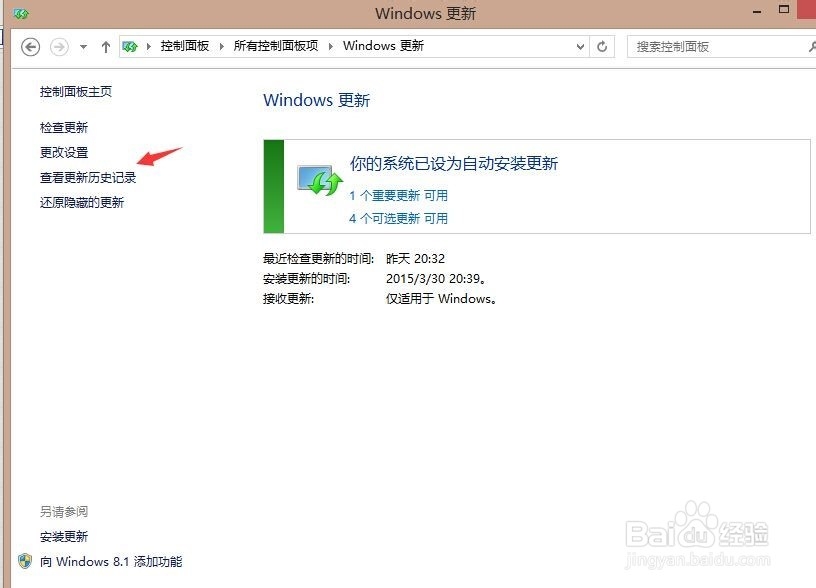816x588 pixels.
Task: Click 你的系统已设为自动安装更新 heading
Action: coord(454,164)
